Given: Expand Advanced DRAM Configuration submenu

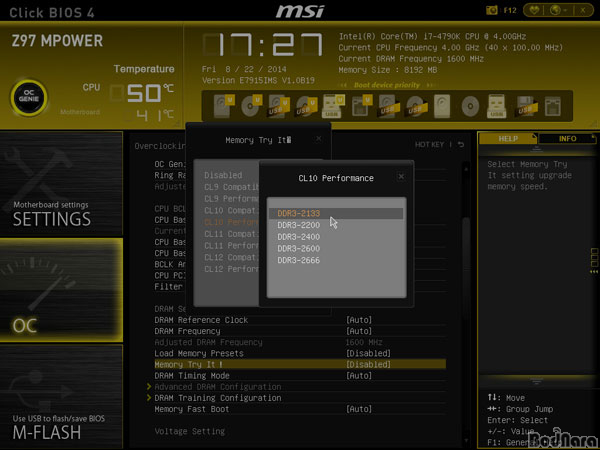Looking at the screenshot, I should pyautogui.click(x=218, y=387).
